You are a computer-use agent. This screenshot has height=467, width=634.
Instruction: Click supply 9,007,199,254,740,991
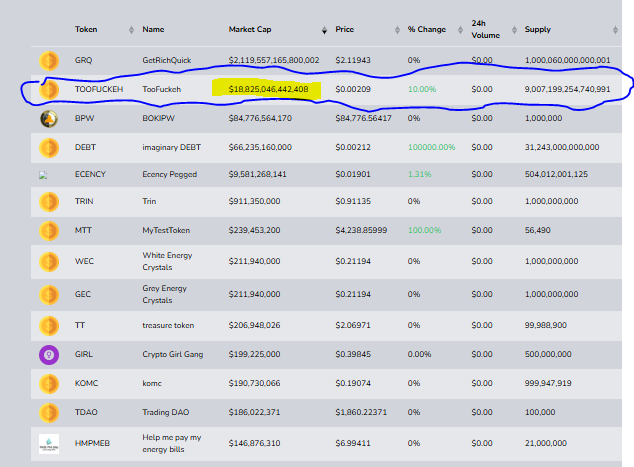tap(568, 89)
